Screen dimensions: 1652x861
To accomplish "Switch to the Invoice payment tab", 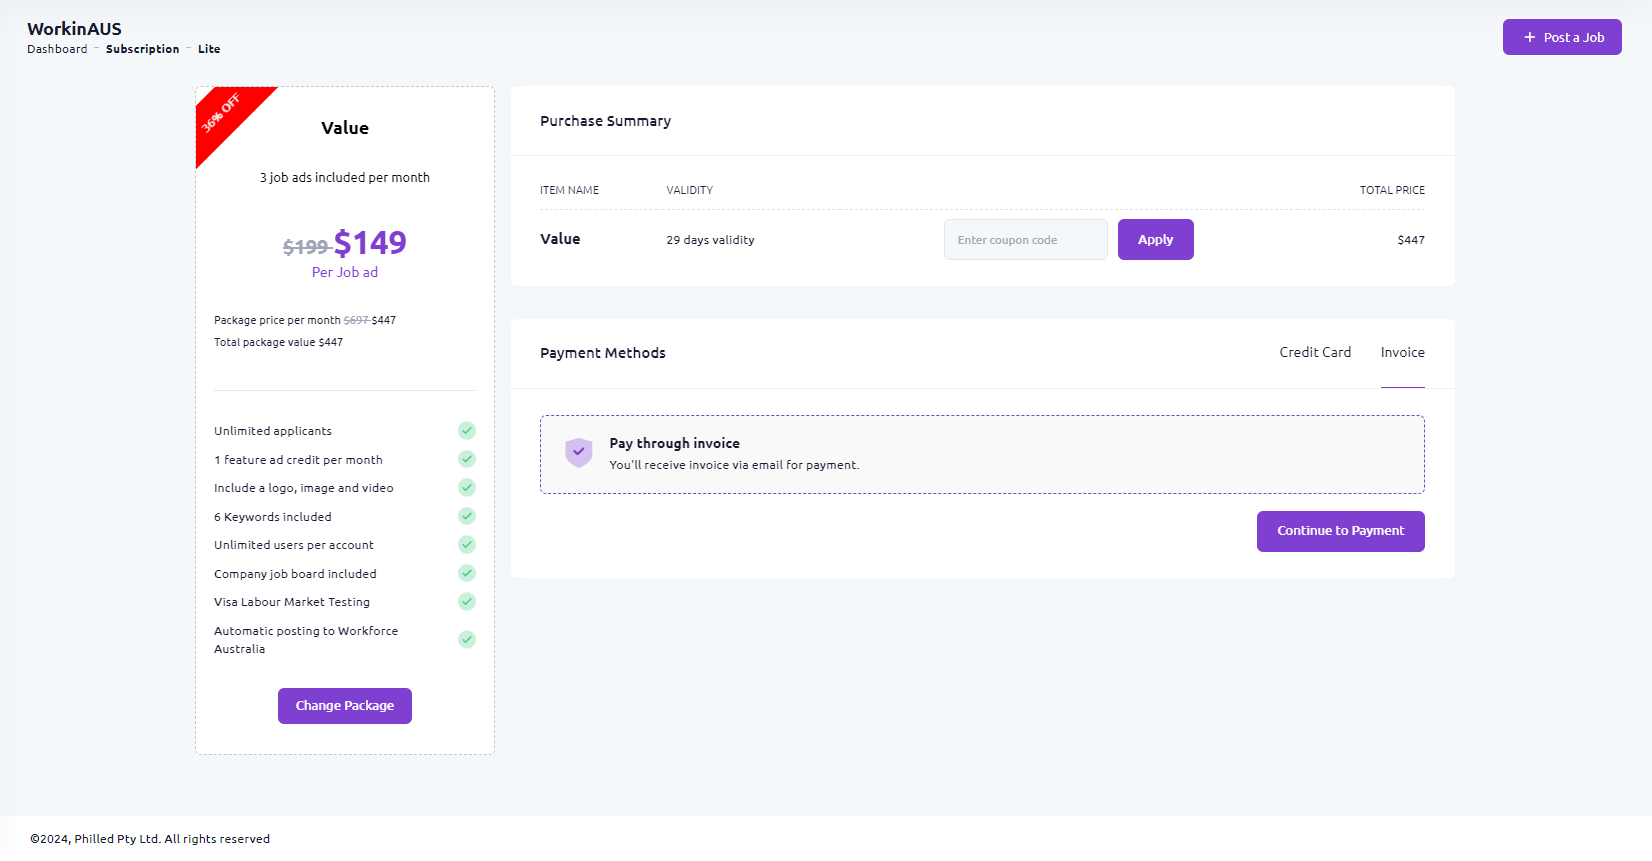I will point(1403,352).
